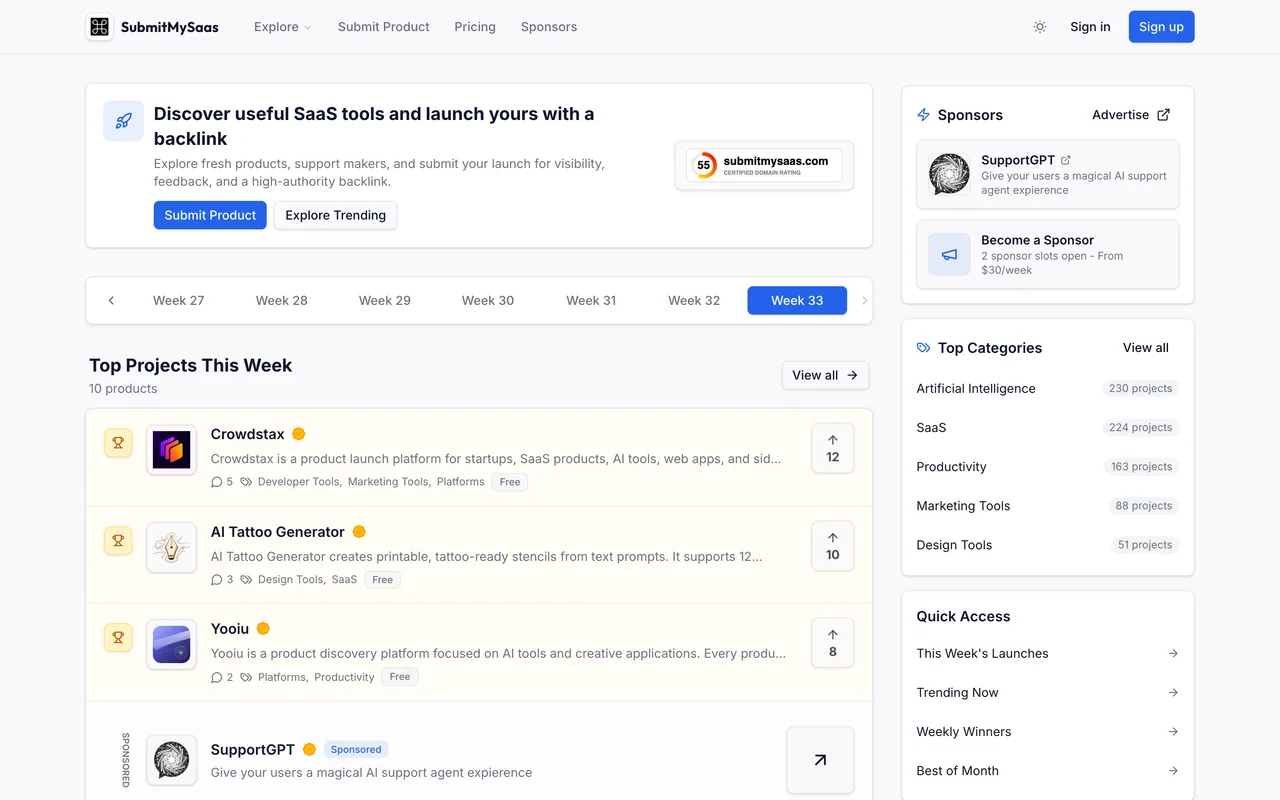1280x800 pixels.
Task: Switch to the Week 30 tab
Action: pos(488,300)
